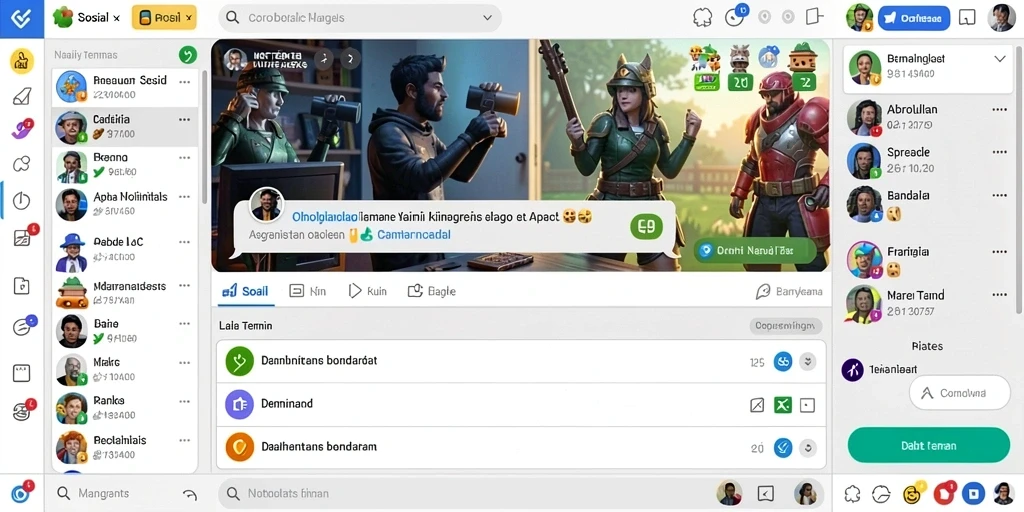Click the notification clock icon with blue badge

tap(735, 17)
